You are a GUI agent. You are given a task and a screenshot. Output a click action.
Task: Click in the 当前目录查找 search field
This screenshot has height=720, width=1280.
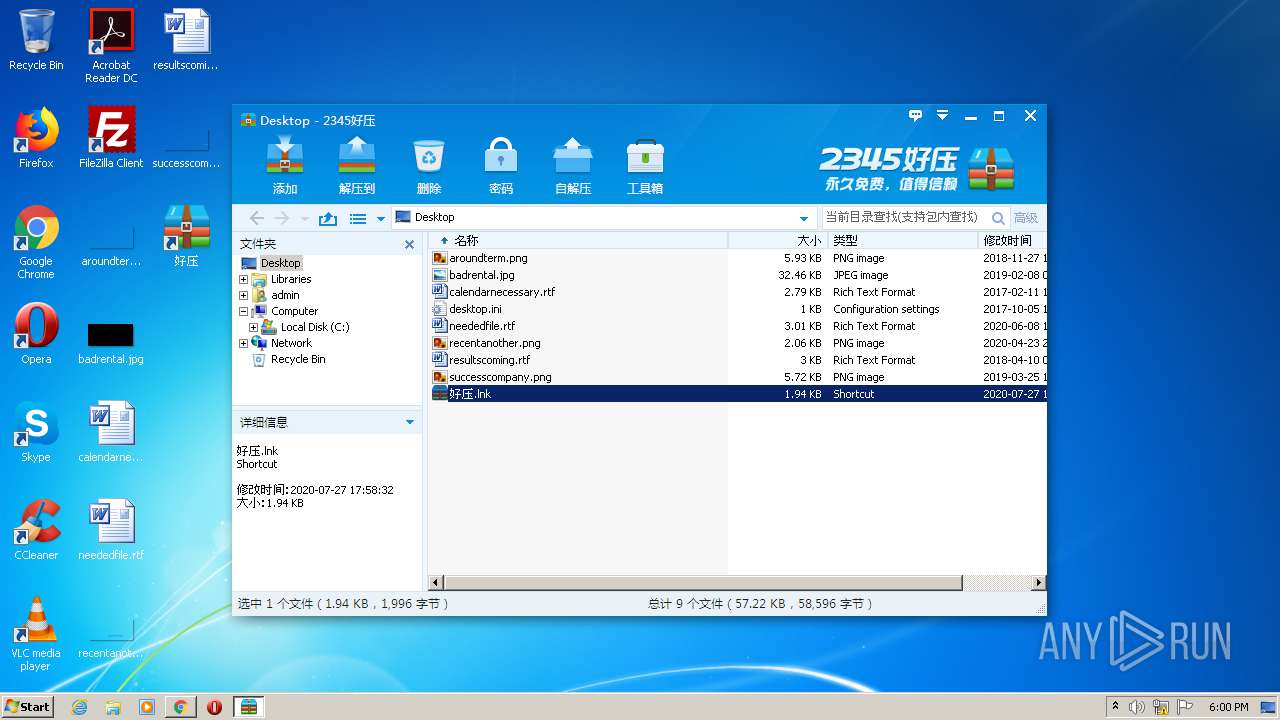[x=903, y=217]
